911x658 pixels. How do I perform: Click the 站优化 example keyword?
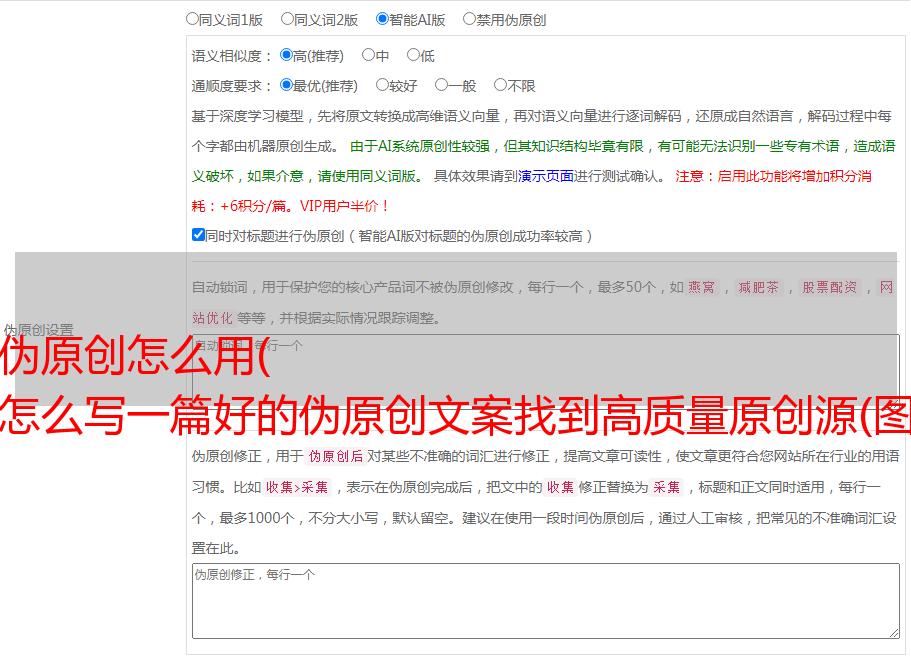213,318
